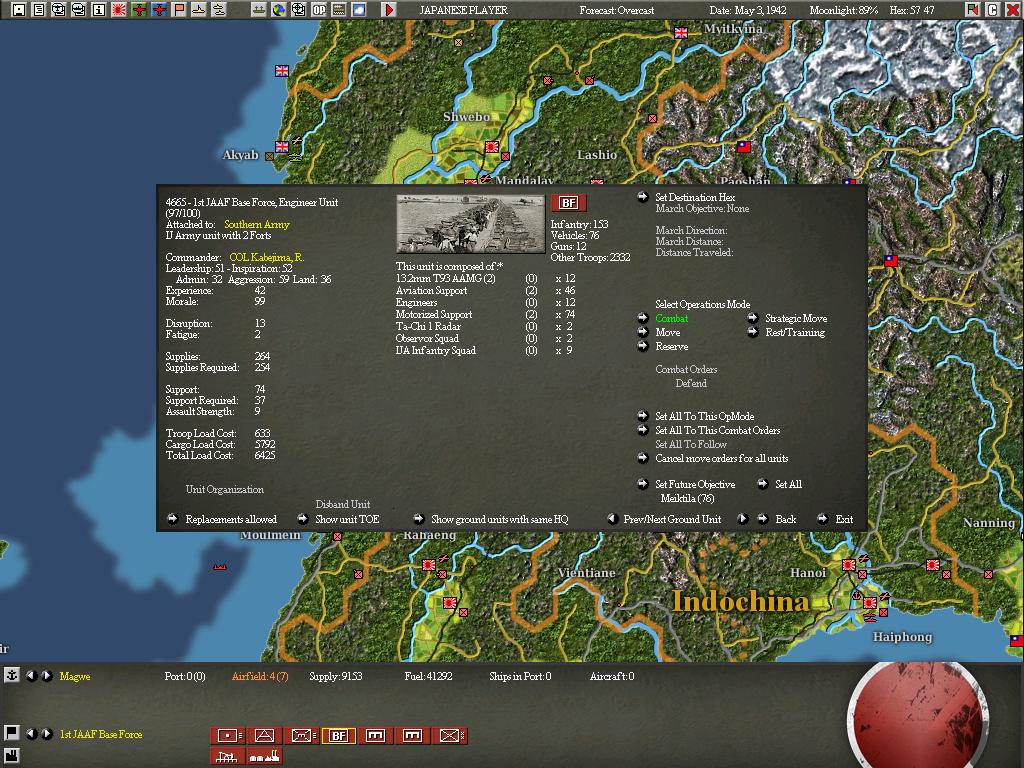Select Move operations mode
Viewport: 1024px width, 768px height.
click(667, 332)
